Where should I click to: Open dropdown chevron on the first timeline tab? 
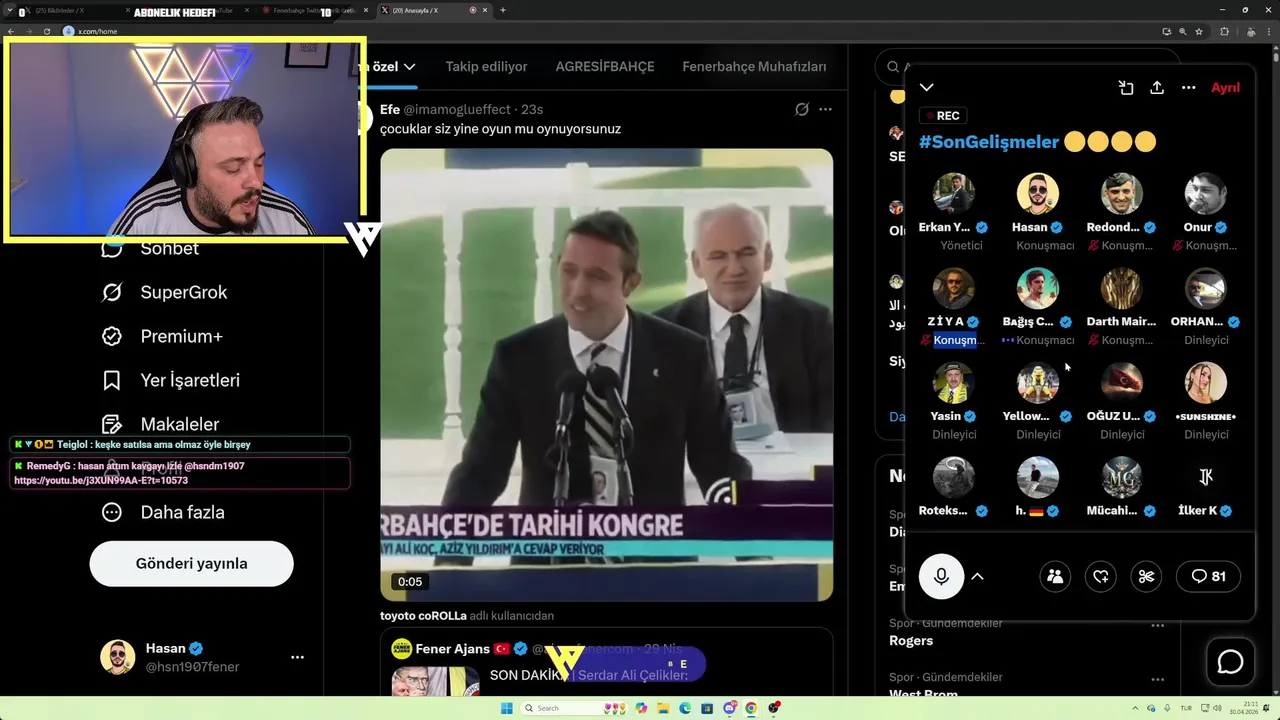click(409, 67)
